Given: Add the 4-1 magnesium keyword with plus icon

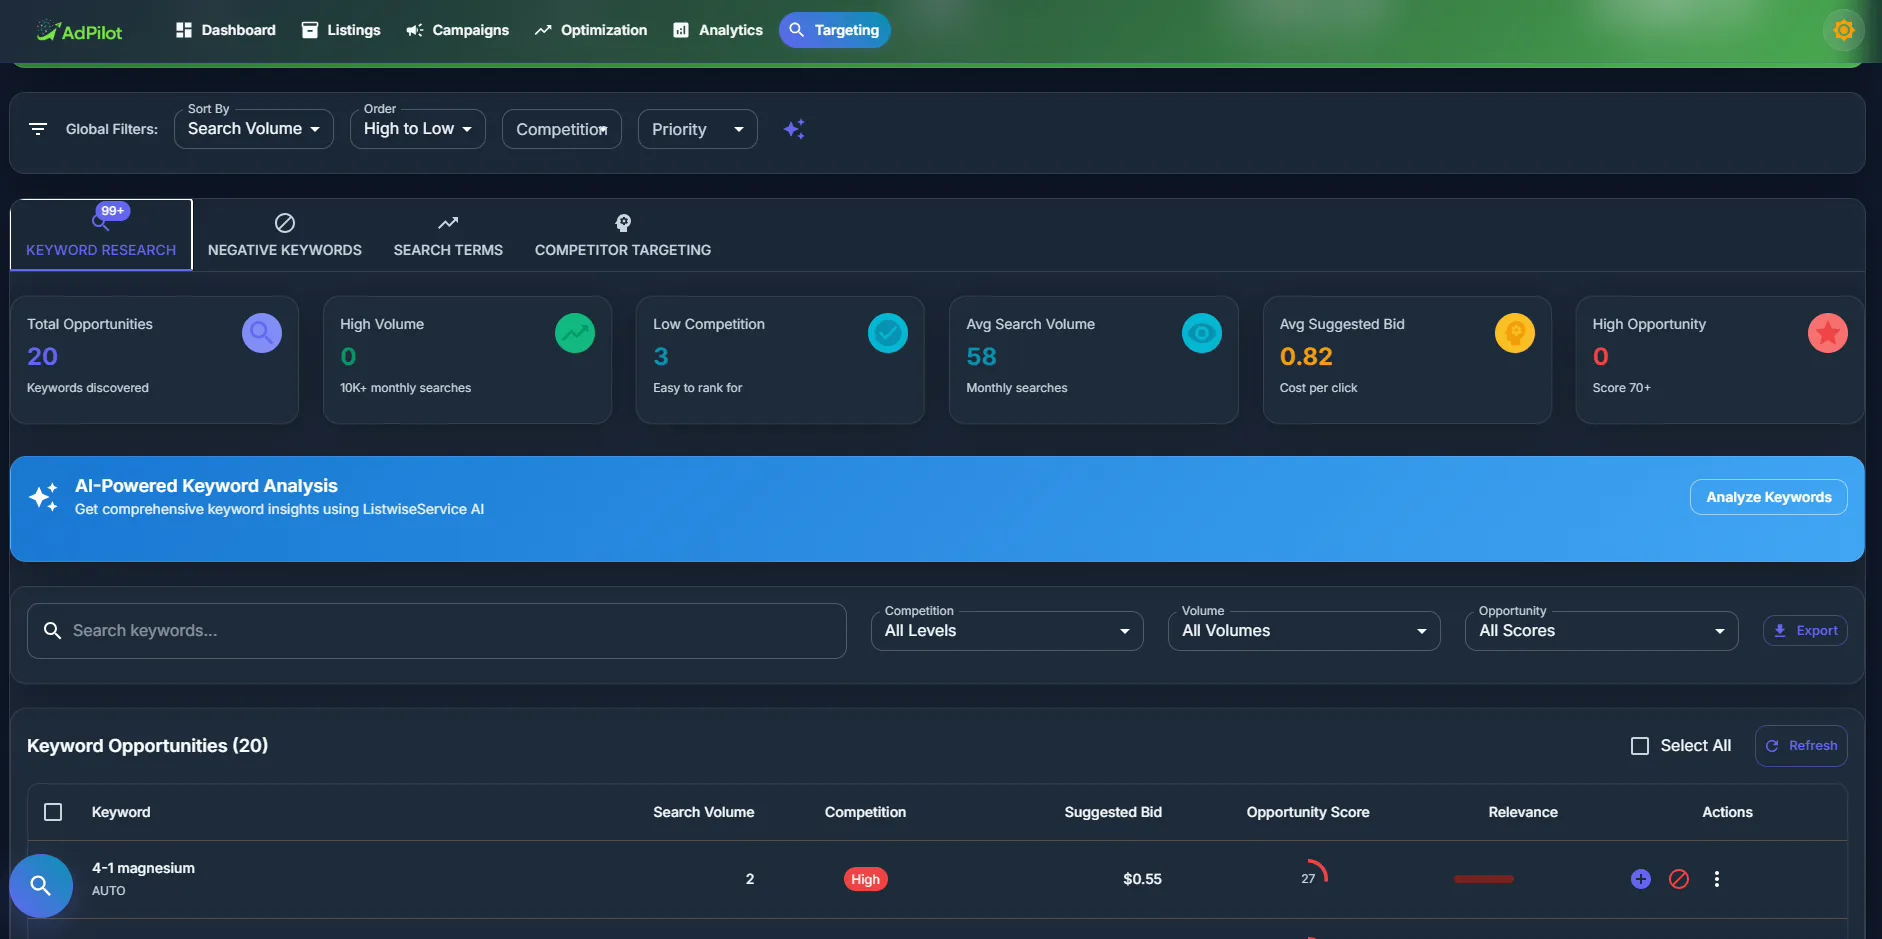Looking at the screenshot, I should [1641, 879].
